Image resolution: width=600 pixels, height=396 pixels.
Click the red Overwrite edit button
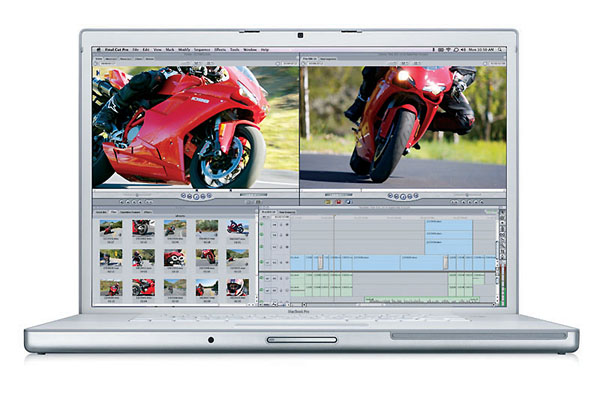click(338, 202)
